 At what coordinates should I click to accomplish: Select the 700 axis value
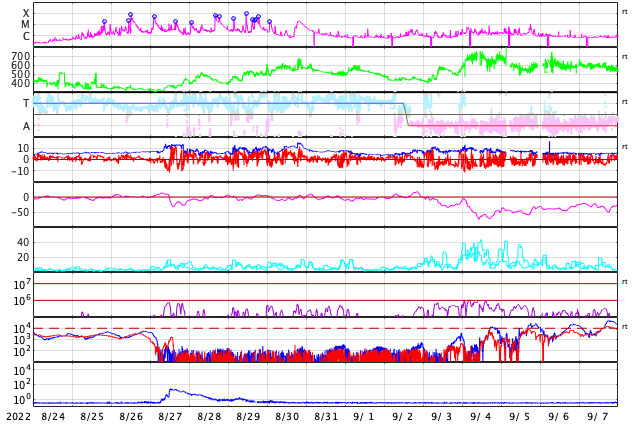pyautogui.click(x=21, y=56)
